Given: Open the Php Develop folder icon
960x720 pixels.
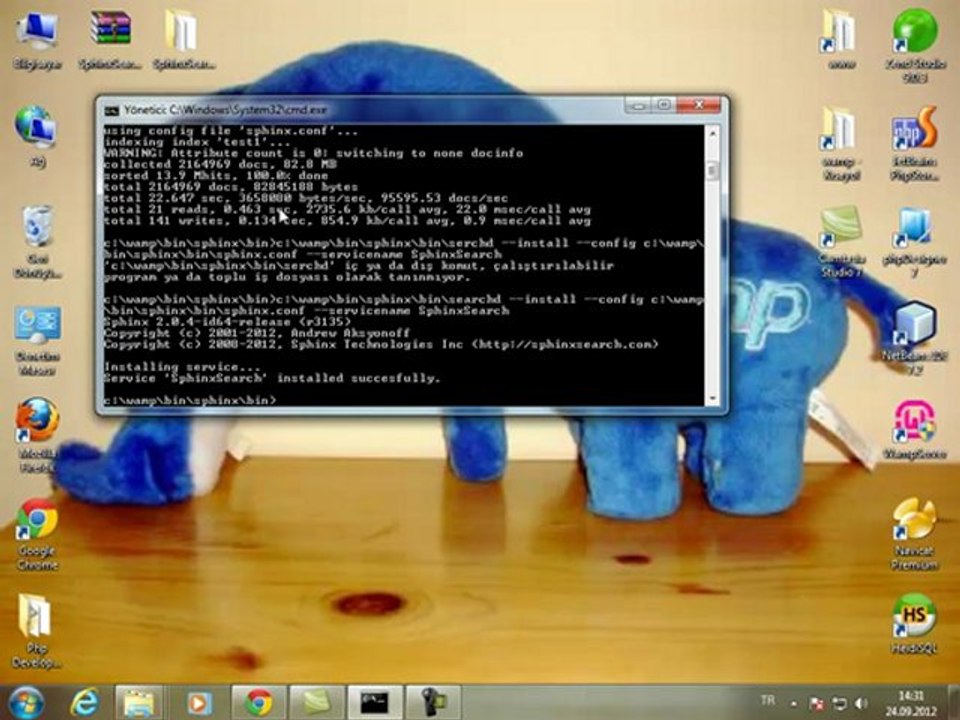Looking at the screenshot, I should 36,631.
